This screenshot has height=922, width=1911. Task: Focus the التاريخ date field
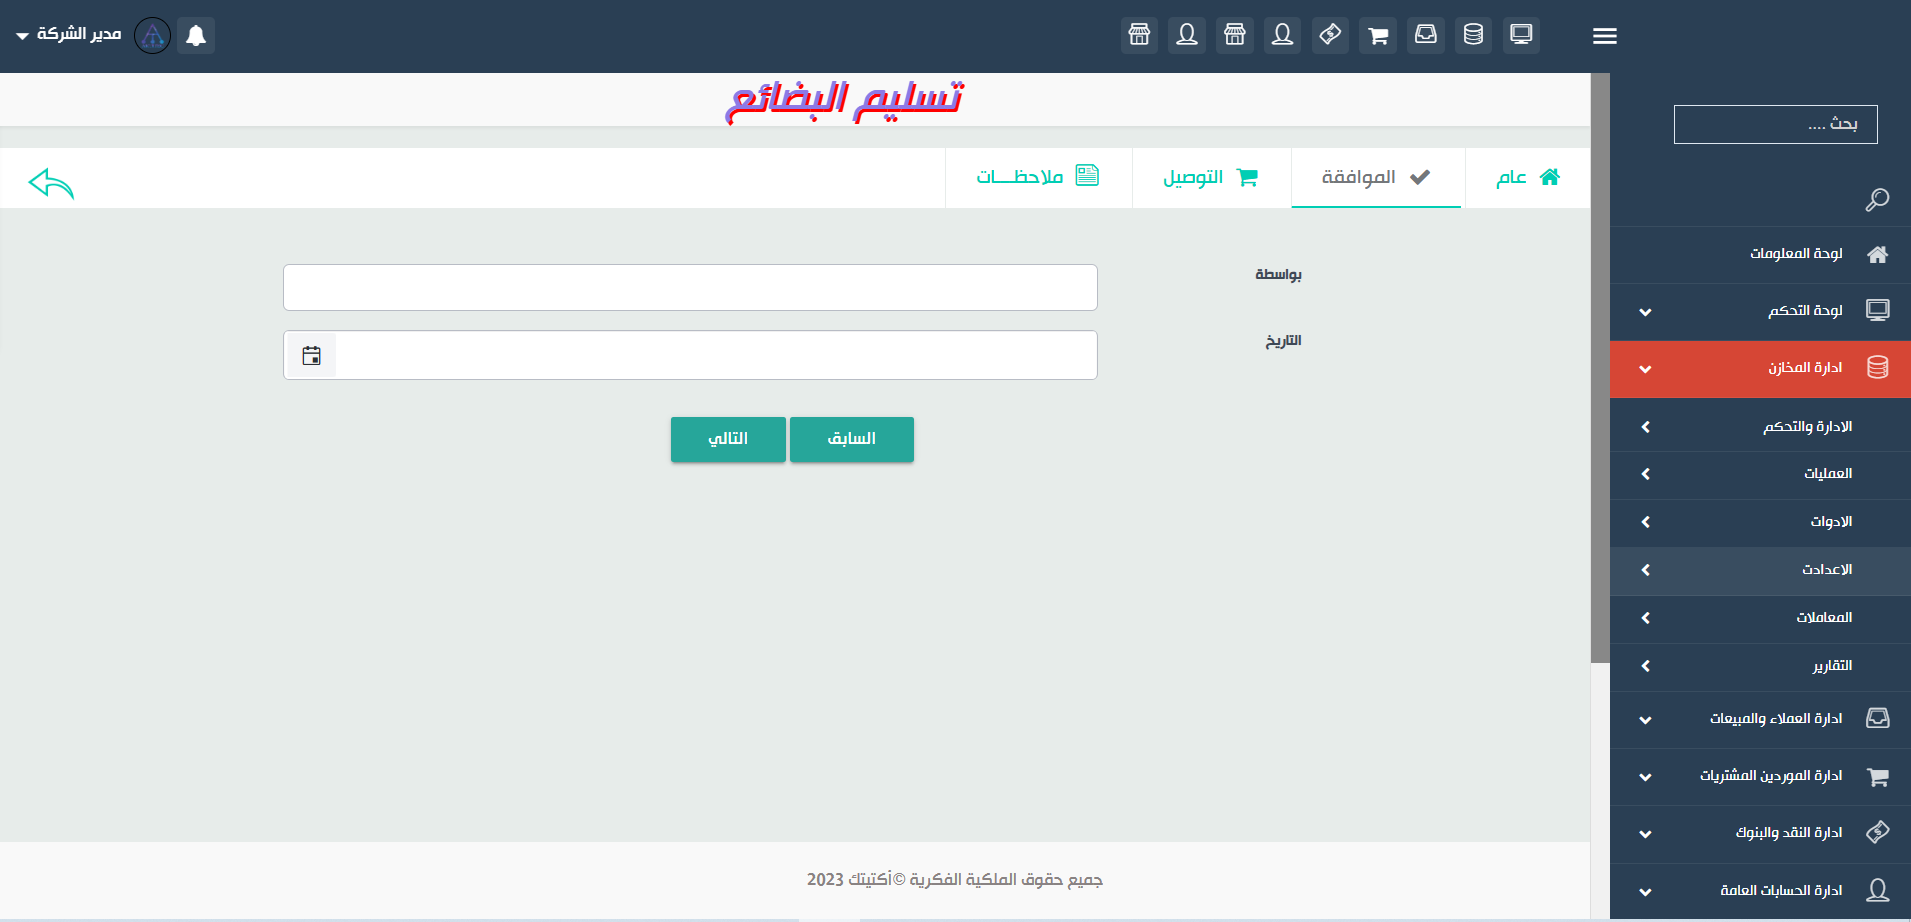690,355
